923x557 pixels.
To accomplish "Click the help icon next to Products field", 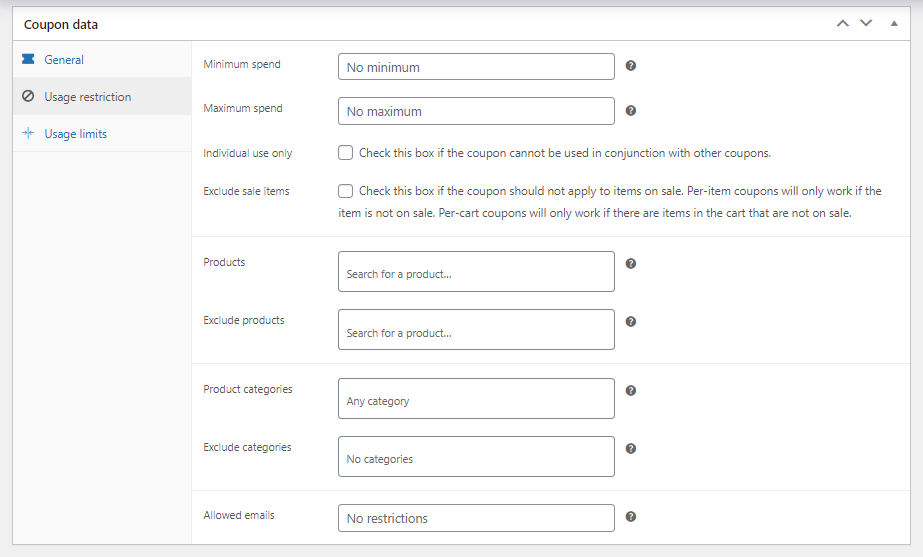I will tap(630, 264).
